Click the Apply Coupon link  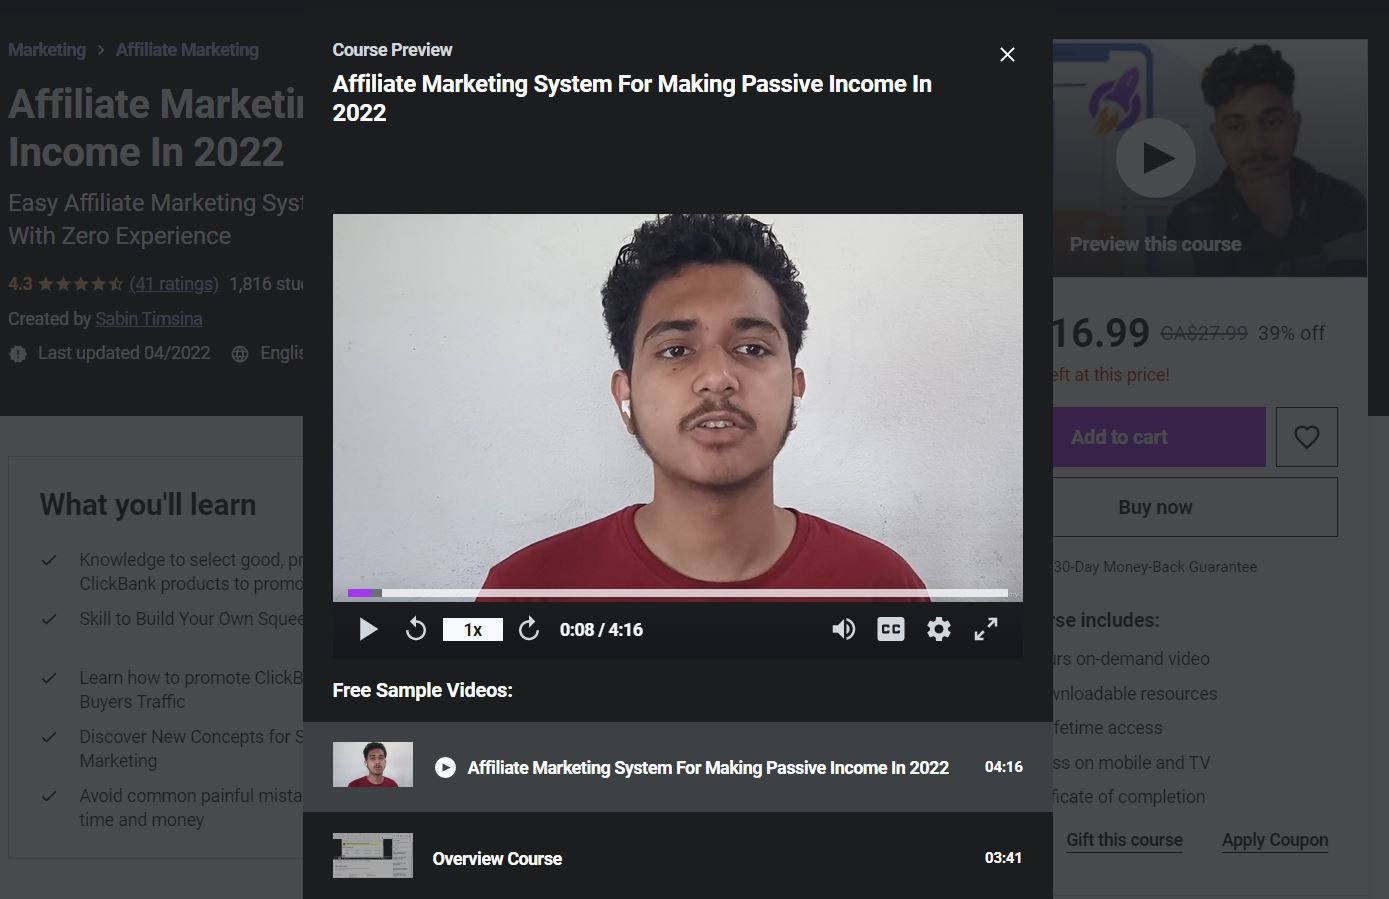(x=1274, y=840)
